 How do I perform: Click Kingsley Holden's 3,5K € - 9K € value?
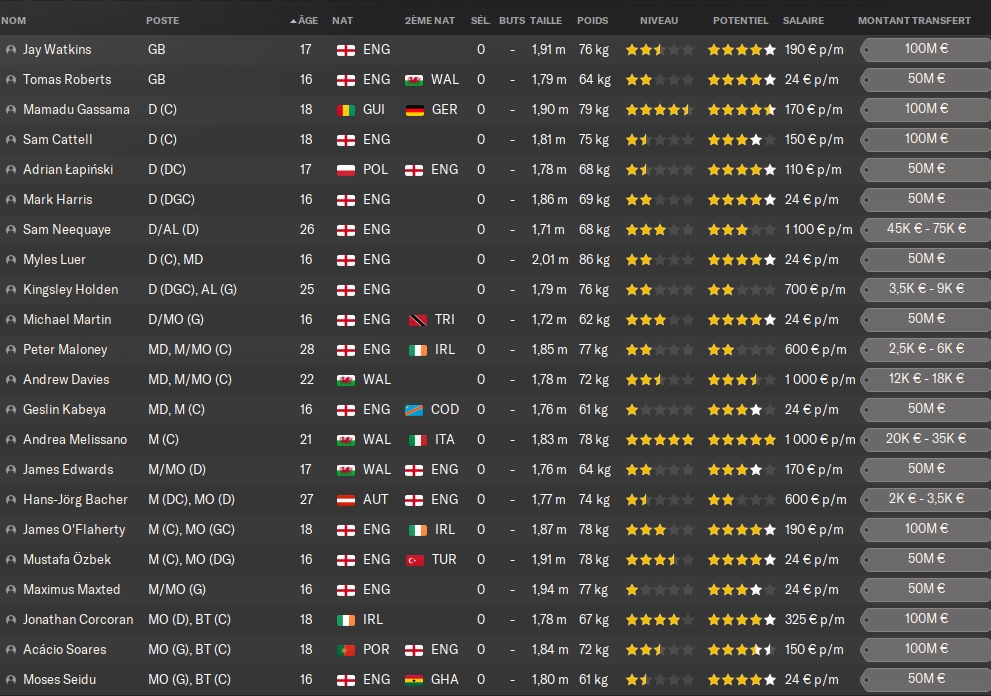point(926,289)
